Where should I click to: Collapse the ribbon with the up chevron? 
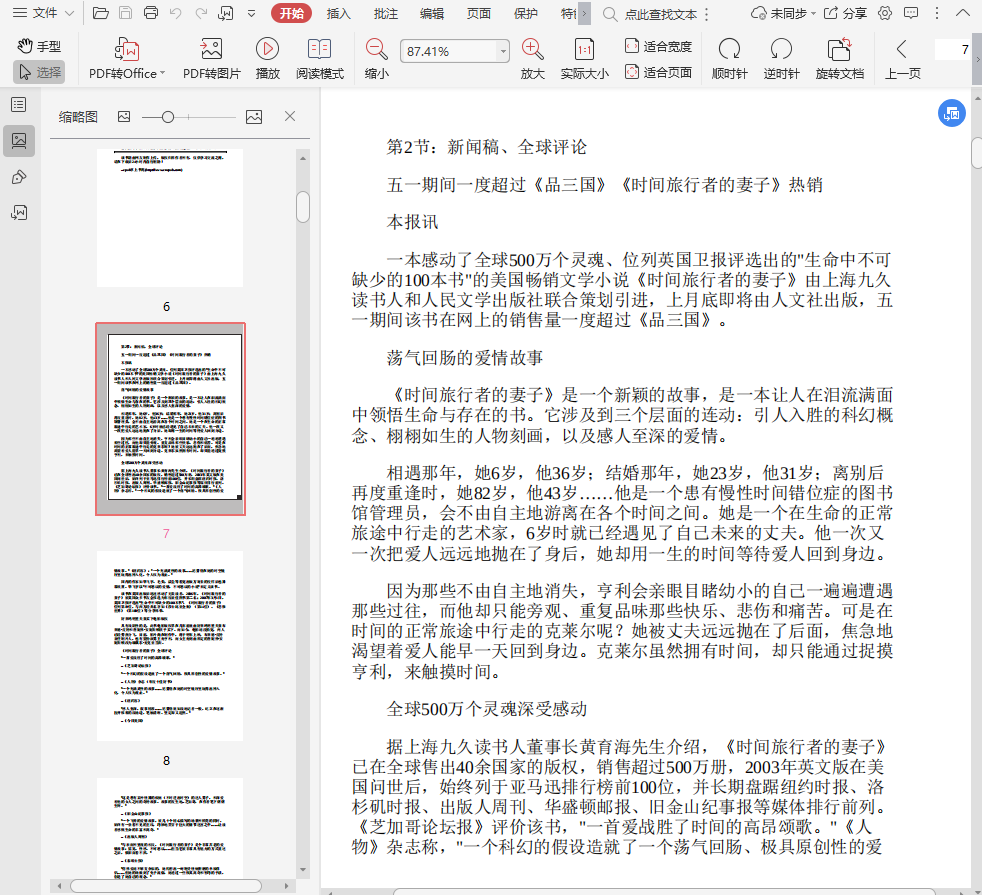pyautogui.click(x=963, y=13)
